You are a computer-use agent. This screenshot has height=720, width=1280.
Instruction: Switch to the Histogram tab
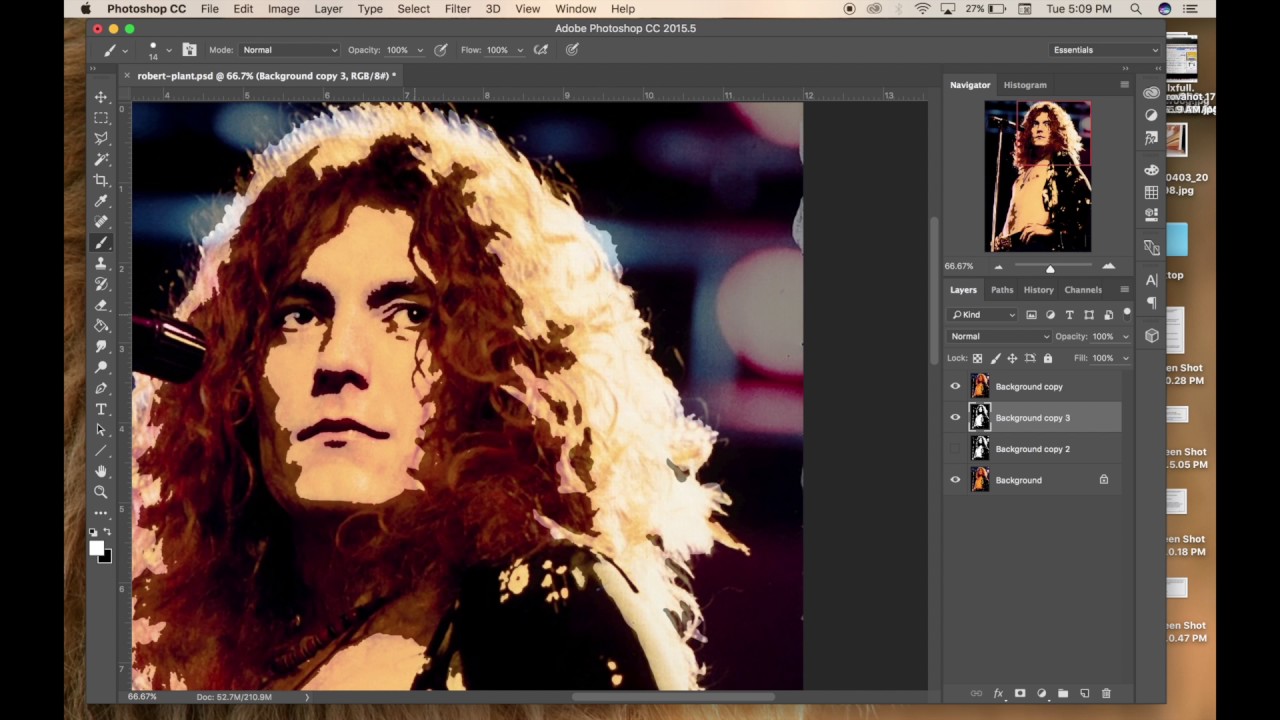coord(1025,85)
